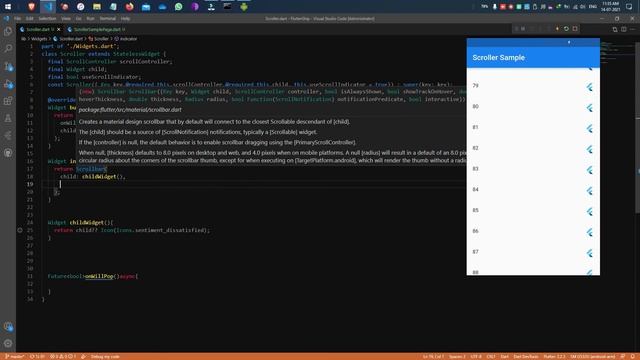640x360 pixels.
Task: Click Flutter version in status bar
Action: [x=554, y=356]
